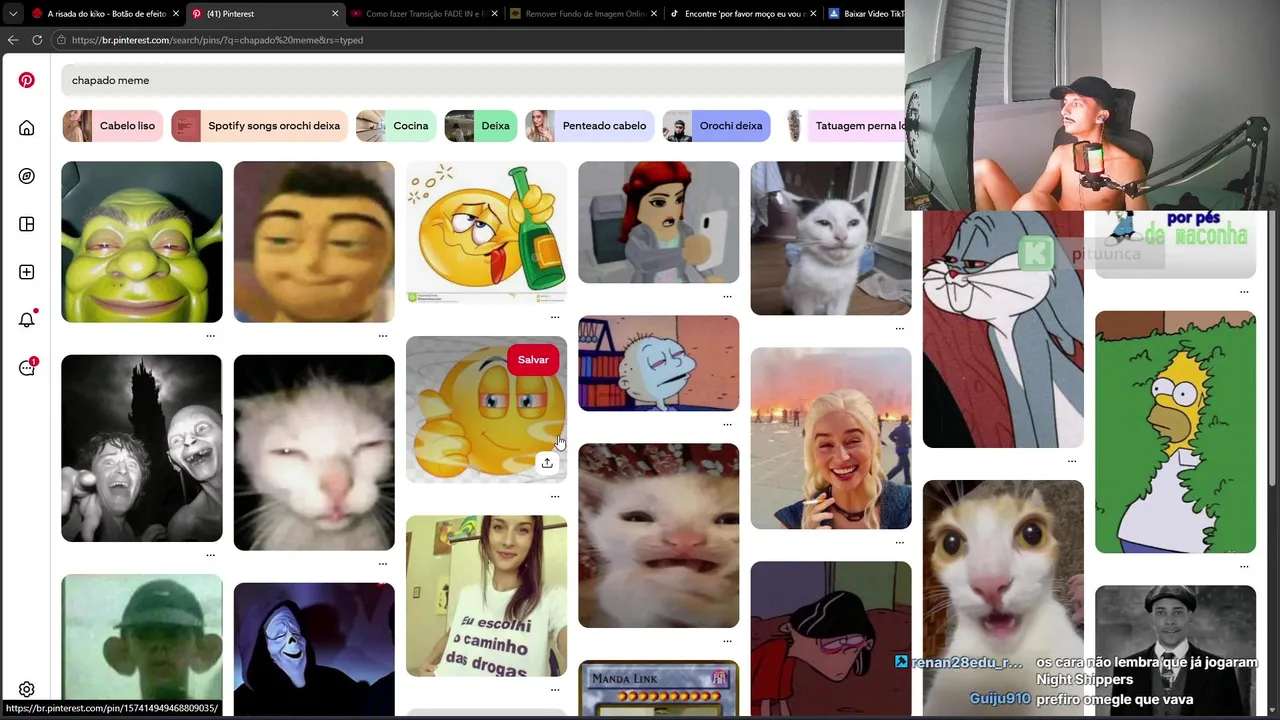This screenshot has width=1280, height=720.
Task: Open the Bugs Bunny pin
Action: coord(1003,330)
